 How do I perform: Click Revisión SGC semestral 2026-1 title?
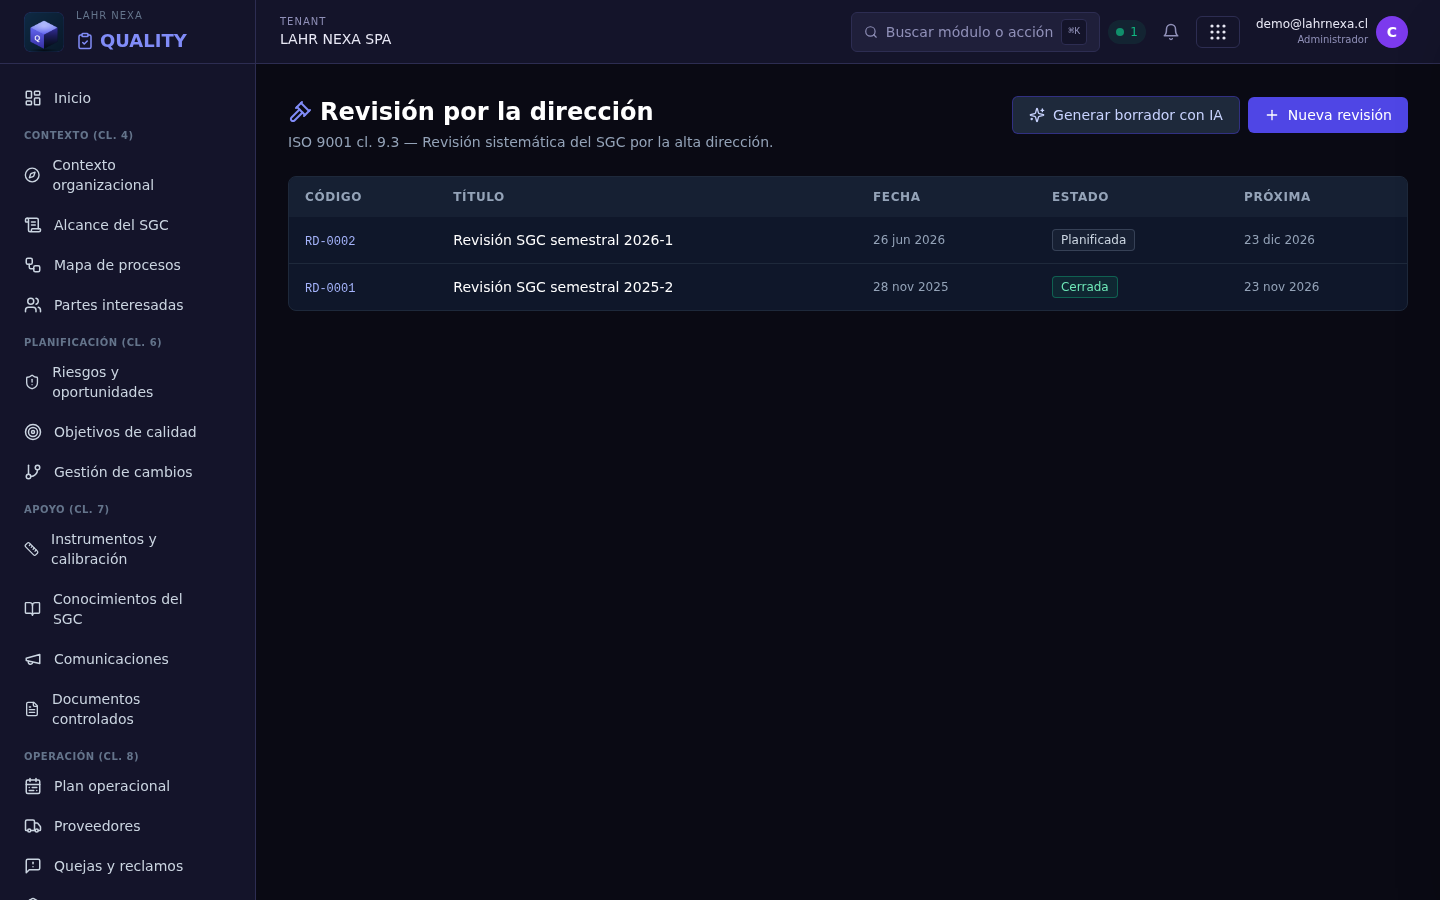pos(563,240)
